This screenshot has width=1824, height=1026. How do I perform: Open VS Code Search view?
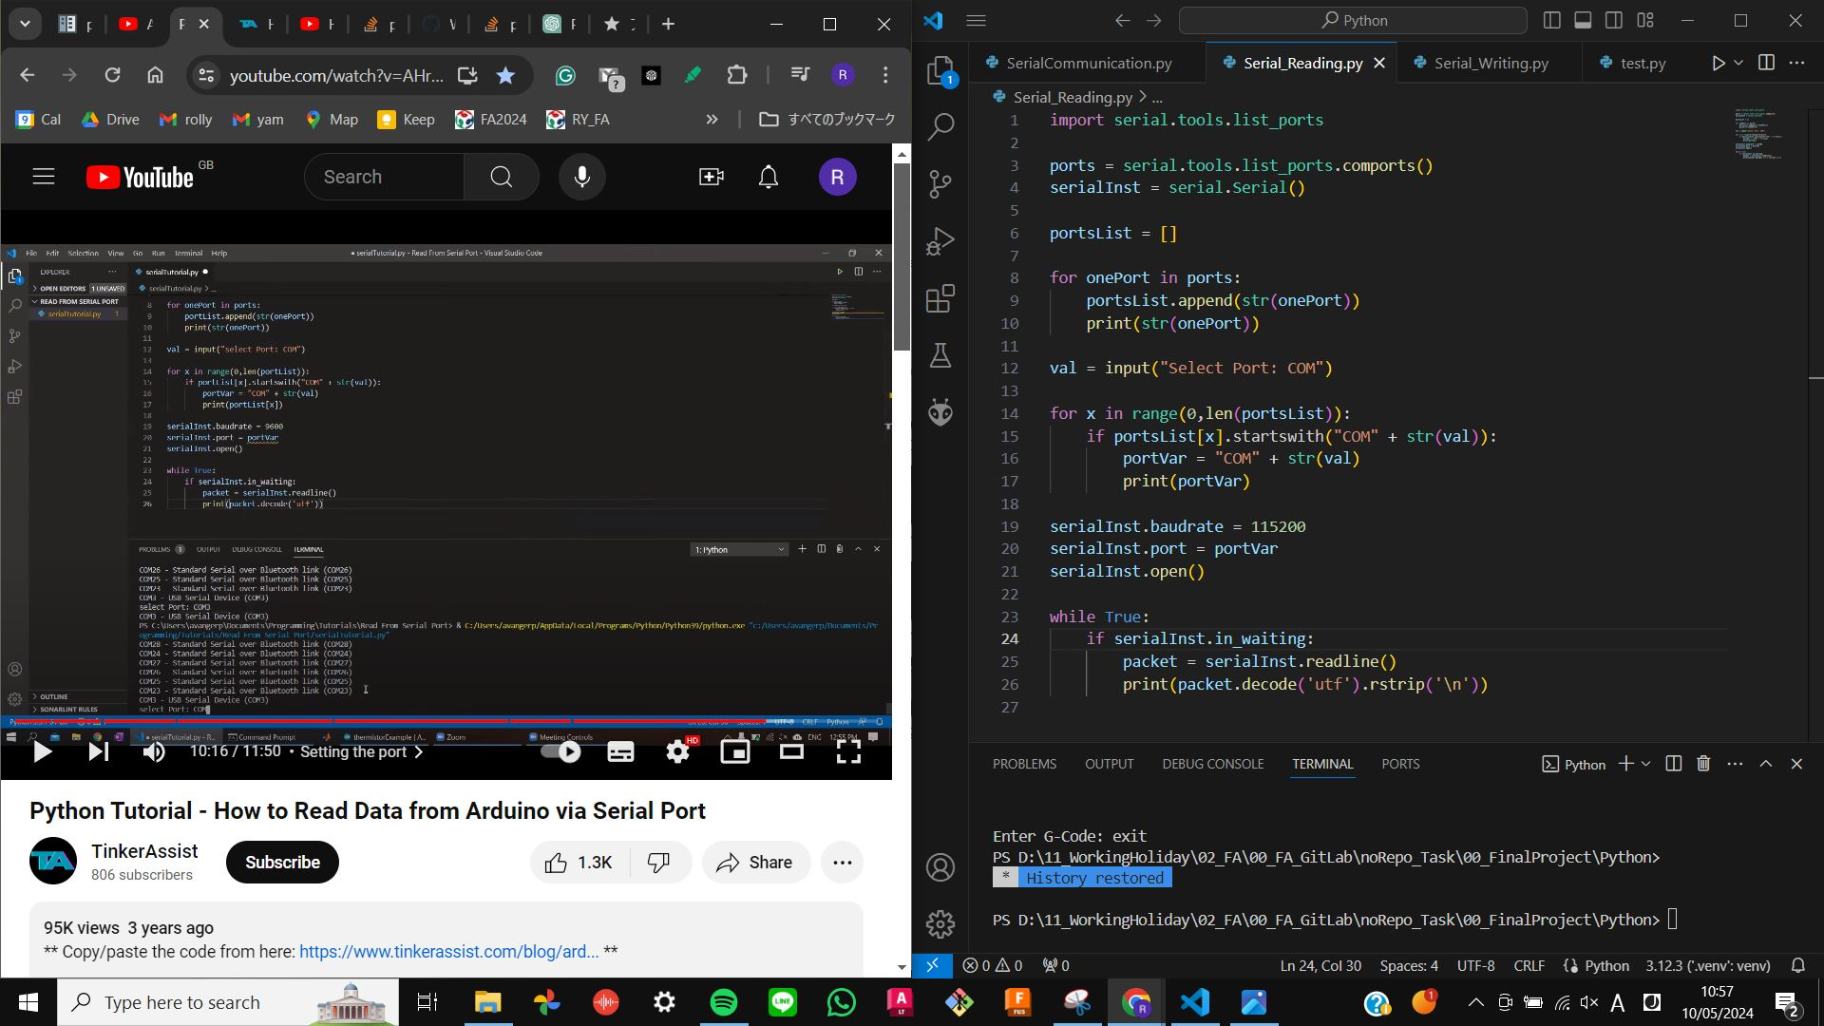click(x=941, y=126)
